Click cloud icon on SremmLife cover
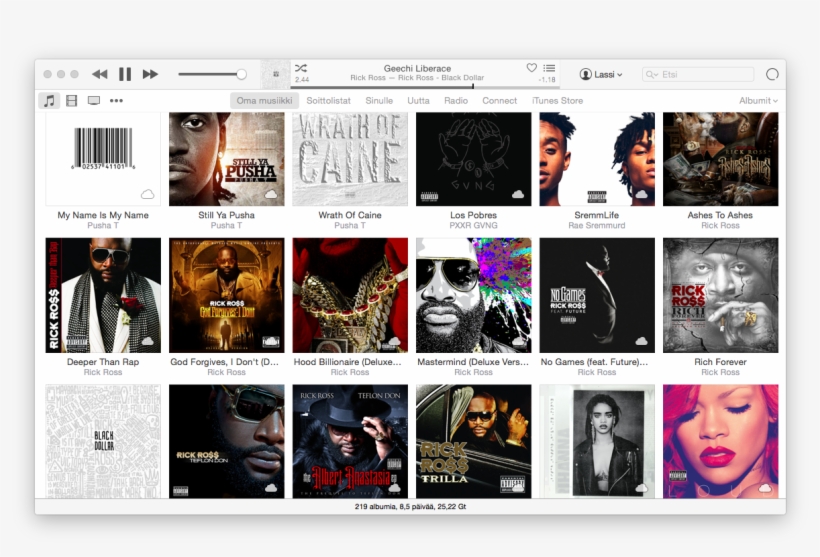 pyautogui.click(x=641, y=195)
